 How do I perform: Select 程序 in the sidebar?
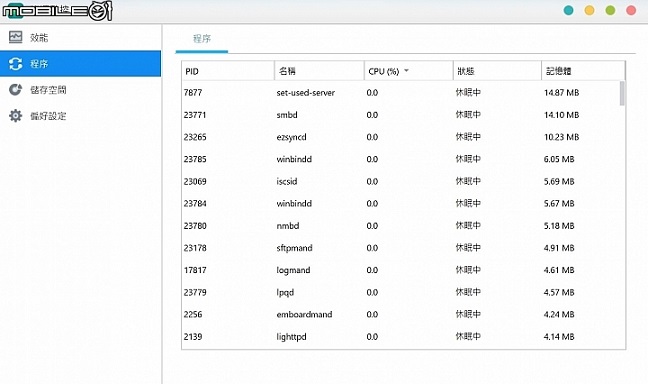[x=81, y=64]
